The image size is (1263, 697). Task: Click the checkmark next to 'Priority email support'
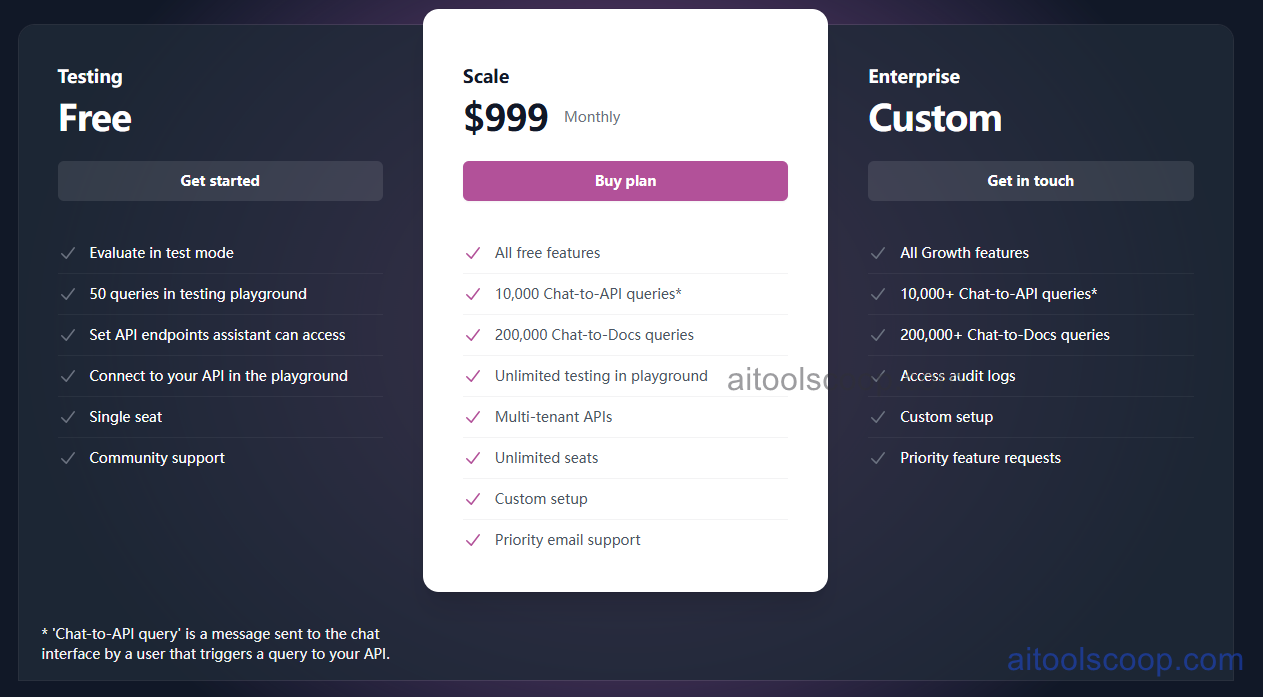[x=473, y=540]
